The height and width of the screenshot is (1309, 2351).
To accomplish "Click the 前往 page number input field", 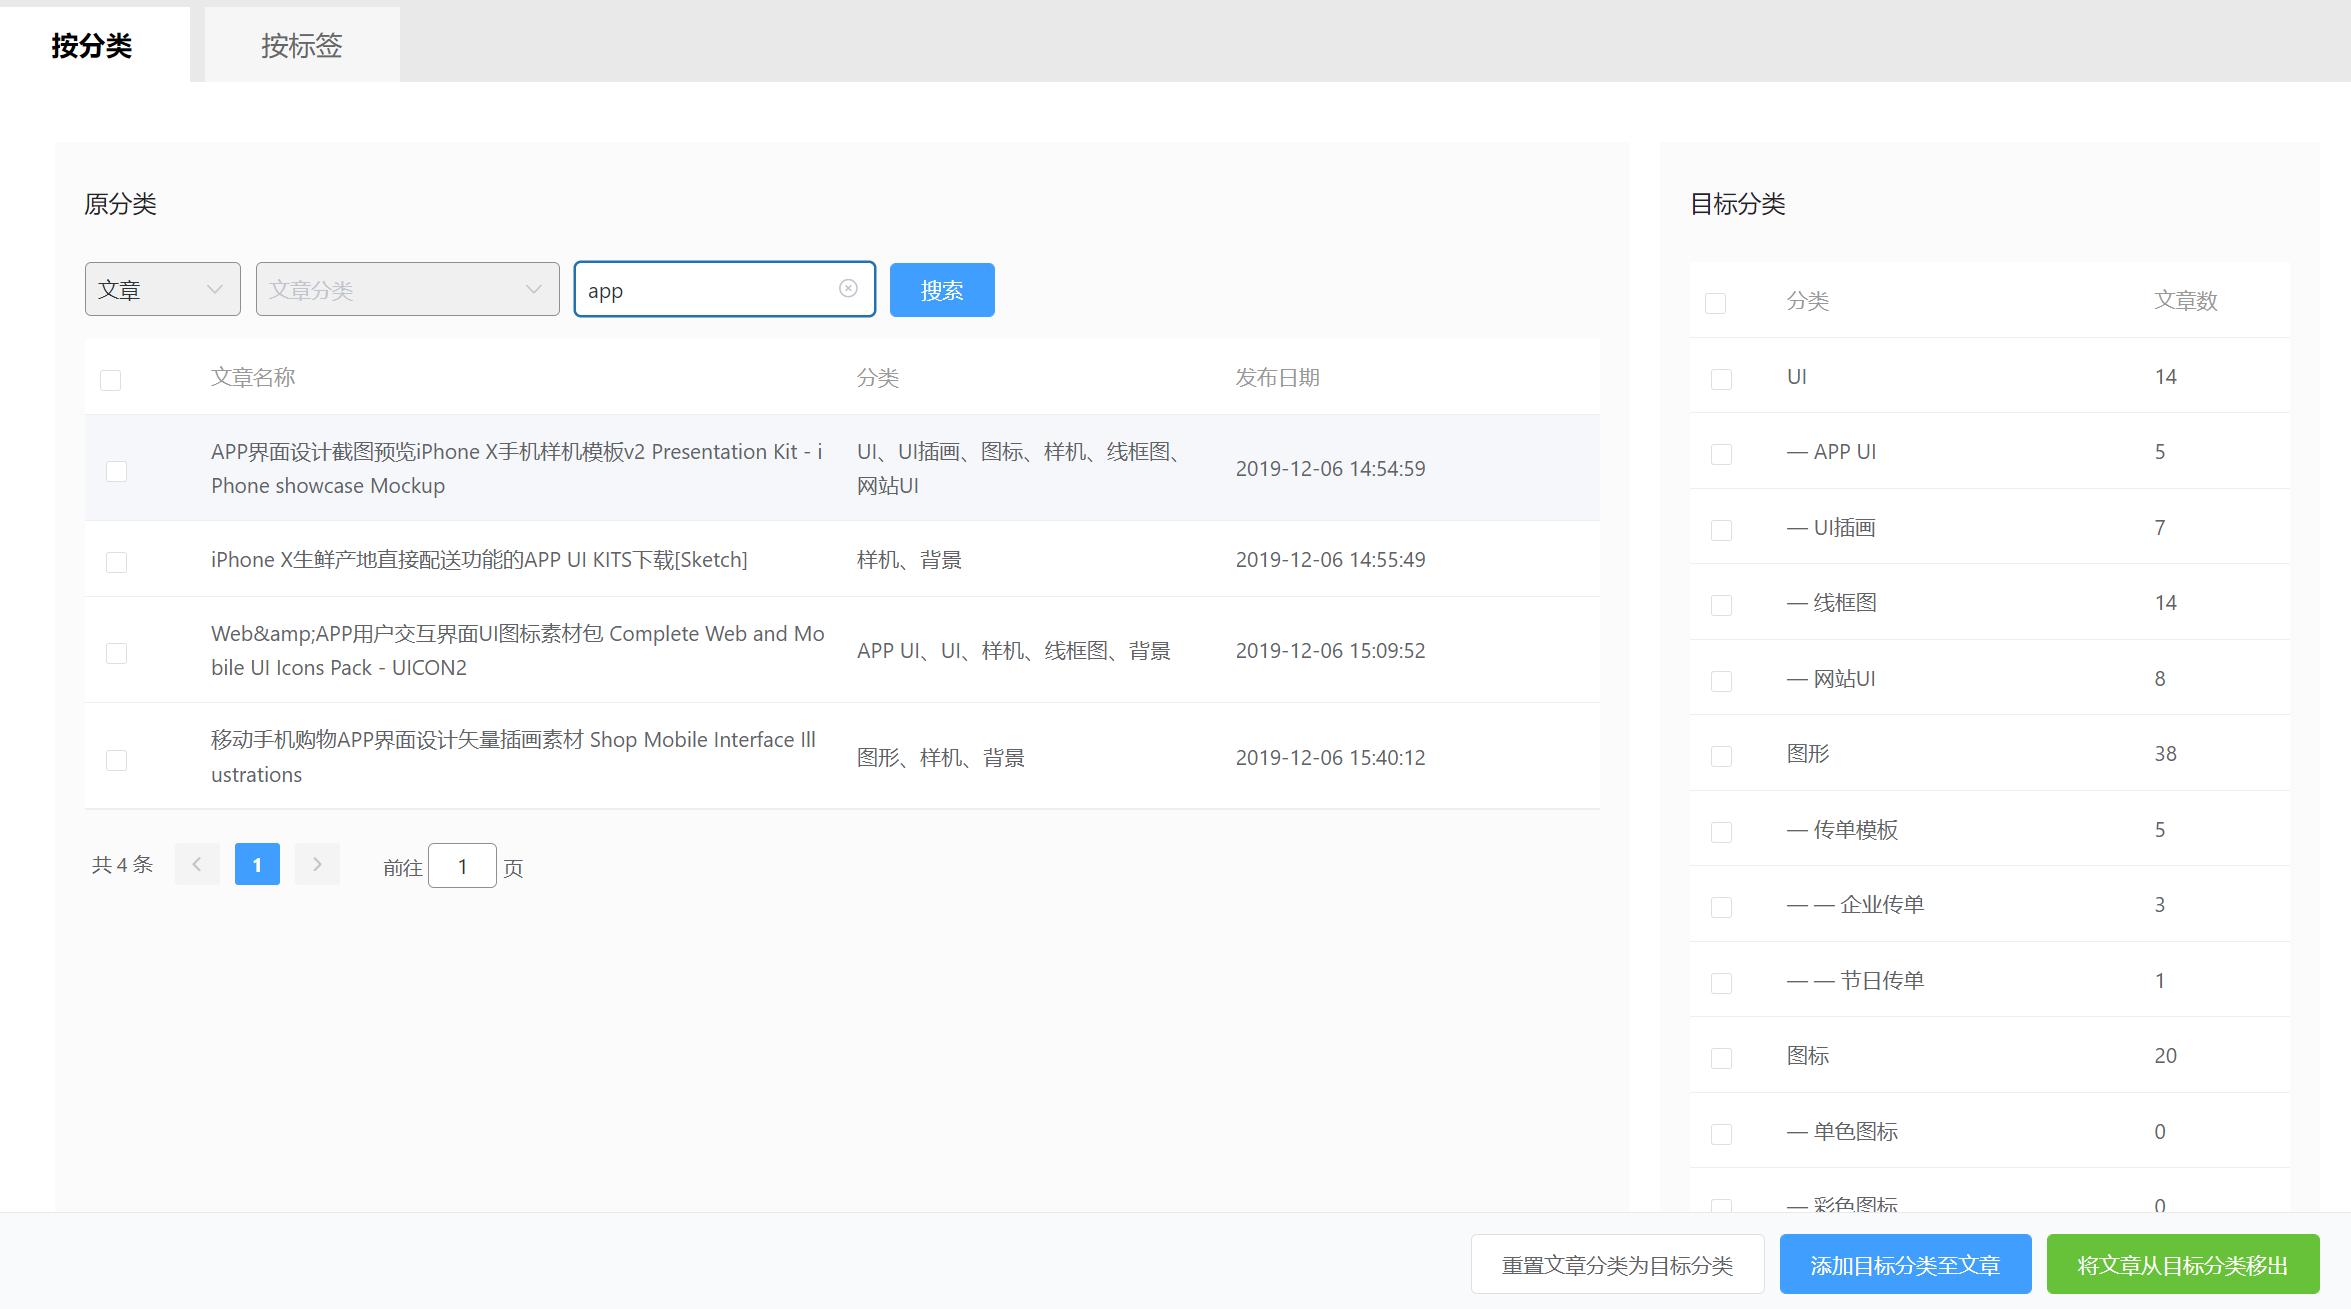I will (462, 865).
